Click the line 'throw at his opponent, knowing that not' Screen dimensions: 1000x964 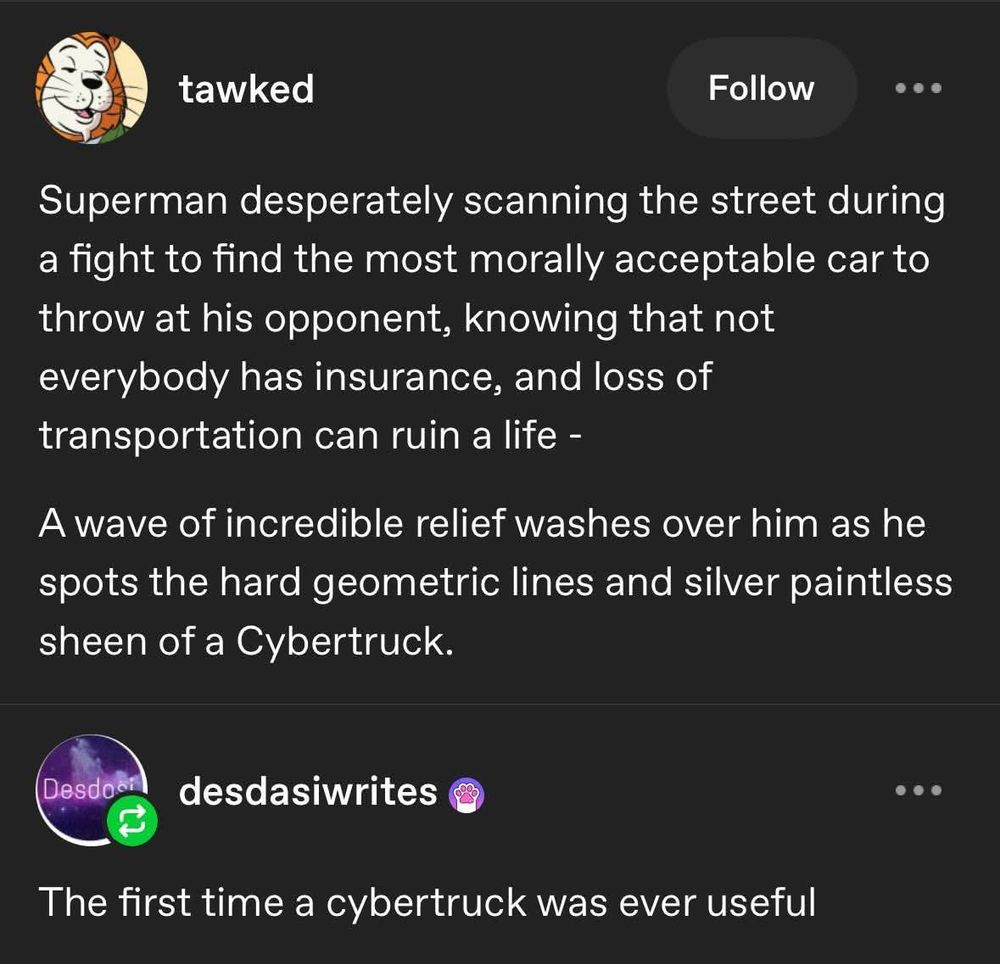[406, 318]
